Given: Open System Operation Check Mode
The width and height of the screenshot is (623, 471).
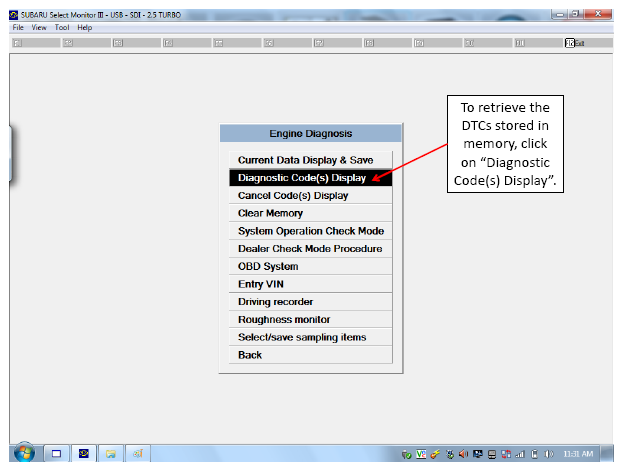Looking at the screenshot, I should 310,231.
